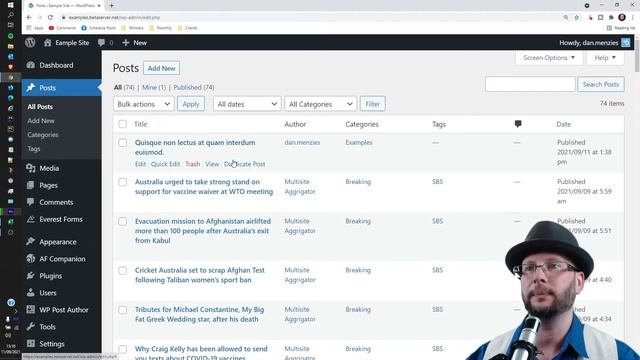The width and height of the screenshot is (640, 360).
Task: Click the Posts pushpin icon
Action: tap(31, 88)
